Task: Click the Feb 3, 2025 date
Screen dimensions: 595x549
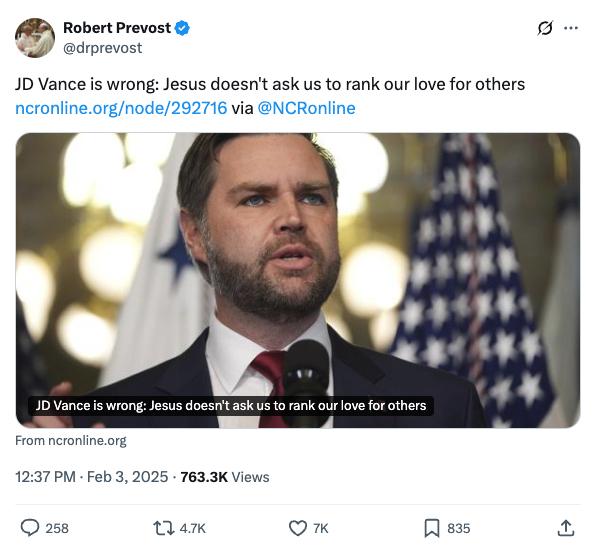Action: [128, 477]
